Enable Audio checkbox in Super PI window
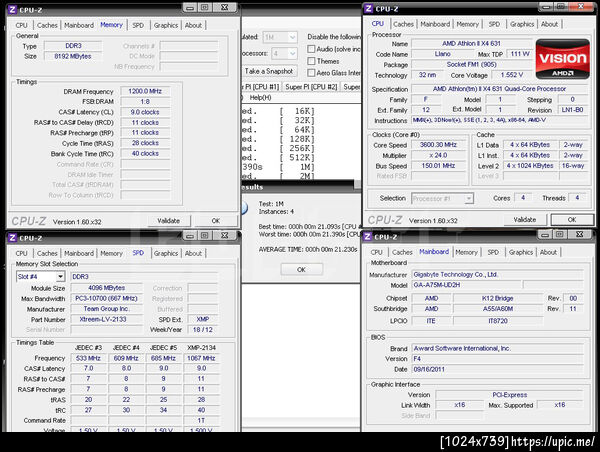This screenshot has width=600, height=452. coord(311,49)
